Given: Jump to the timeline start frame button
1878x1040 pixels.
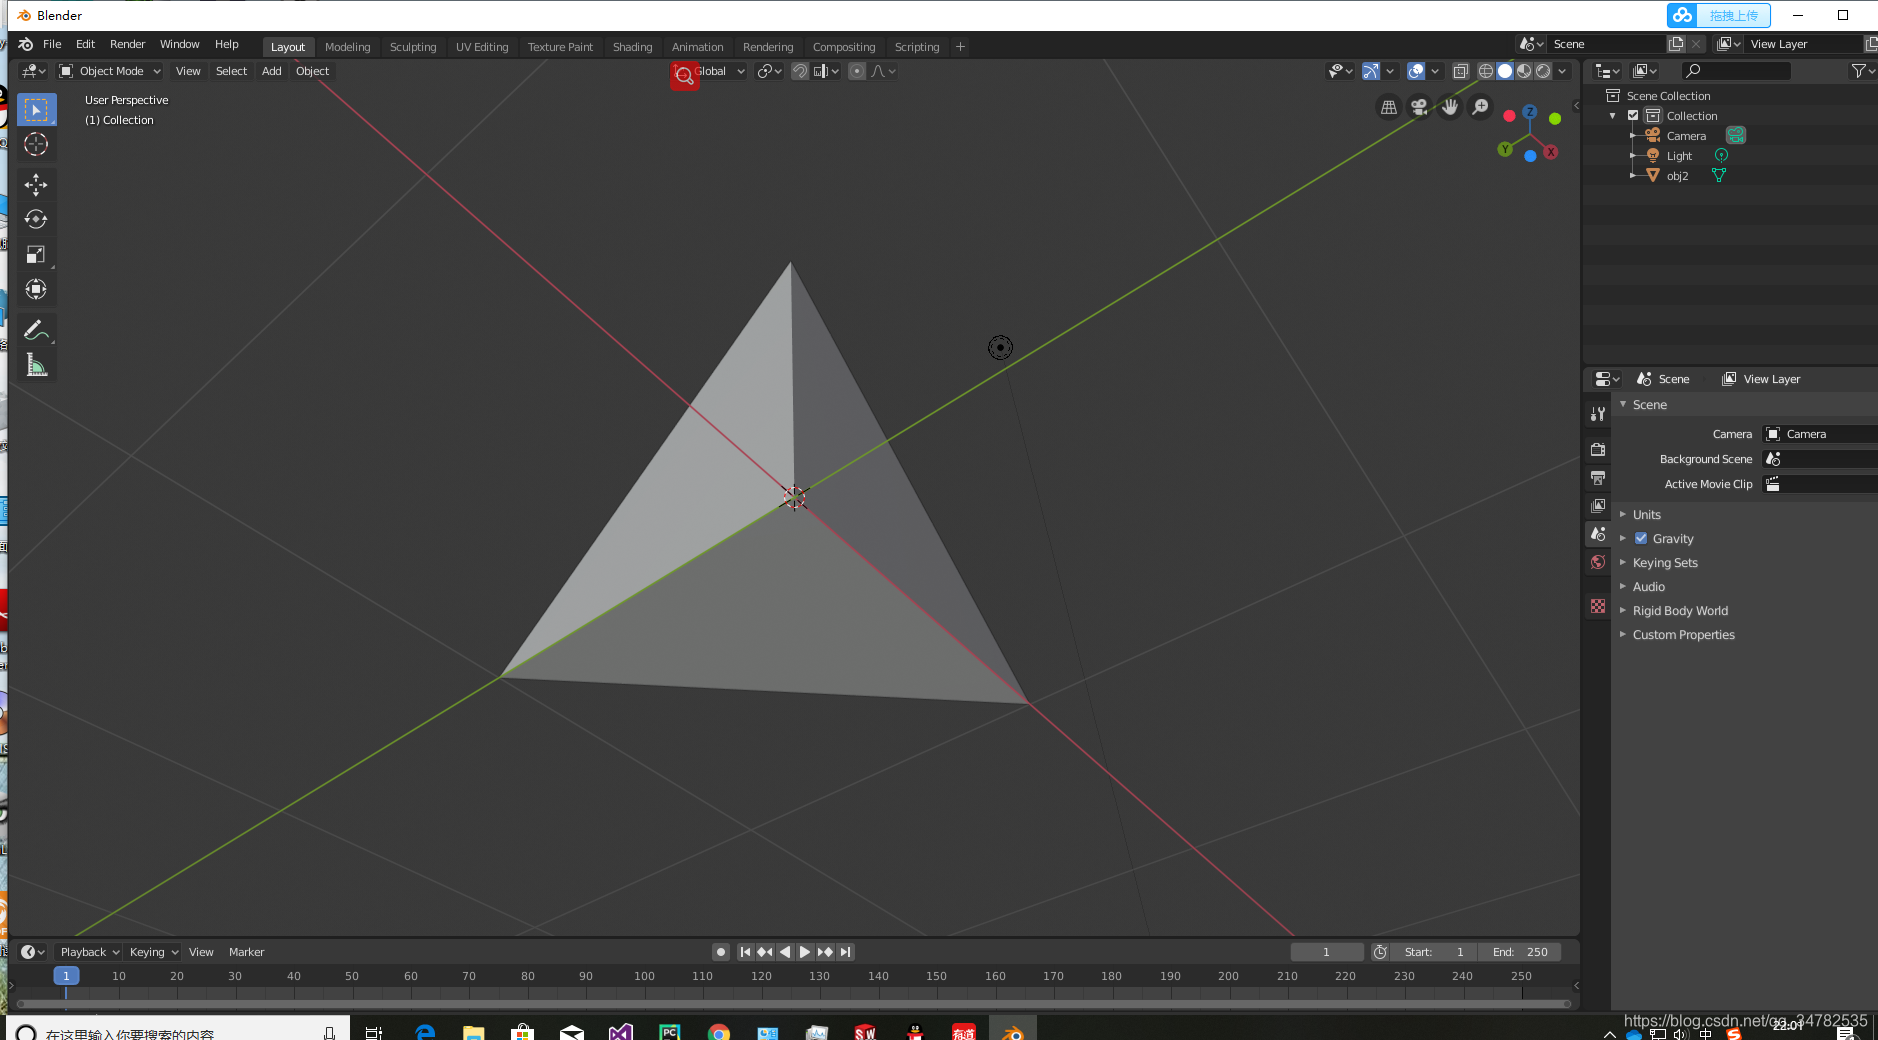Looking at the screenshot, I should (x=745, y=952).
